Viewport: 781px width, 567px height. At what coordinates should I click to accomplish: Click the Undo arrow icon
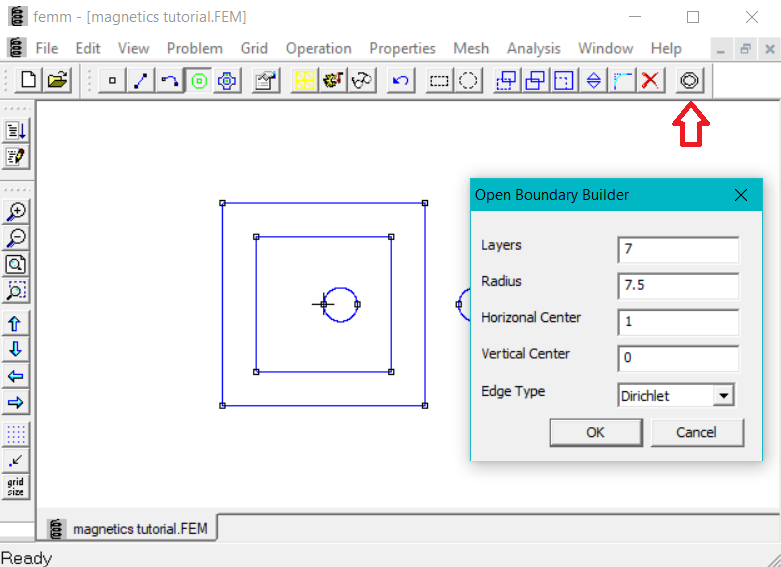(401, 81)
